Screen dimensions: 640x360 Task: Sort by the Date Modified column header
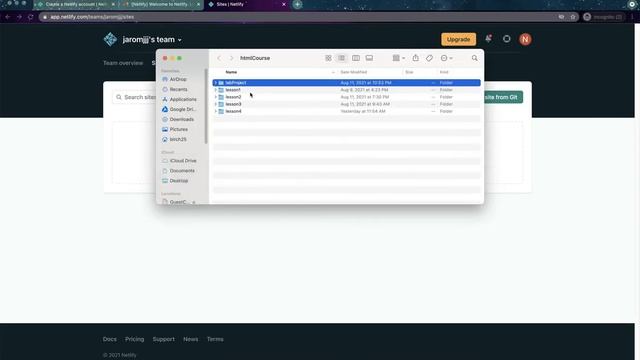click(x=353, y=72)
